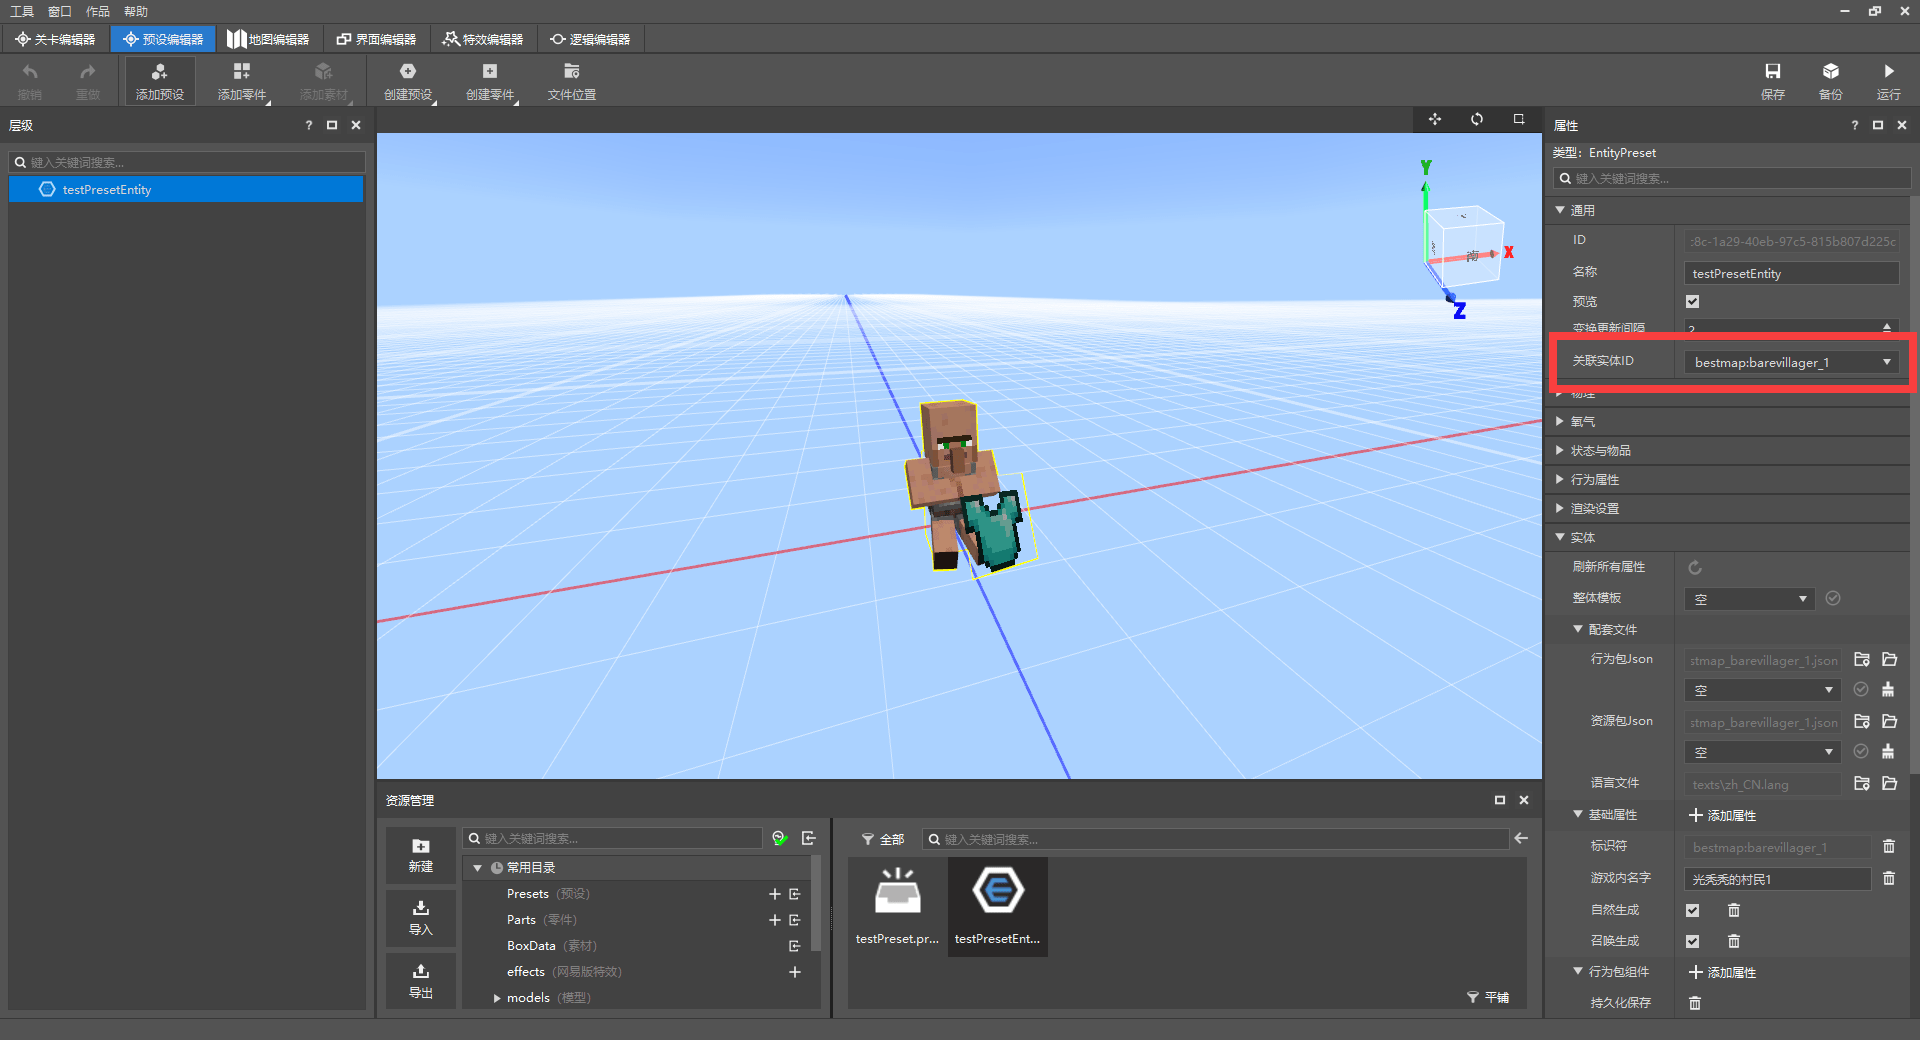Click the 平铺 tile view button
This screenshot has height=1040, width=1920.
[1488, 998]
